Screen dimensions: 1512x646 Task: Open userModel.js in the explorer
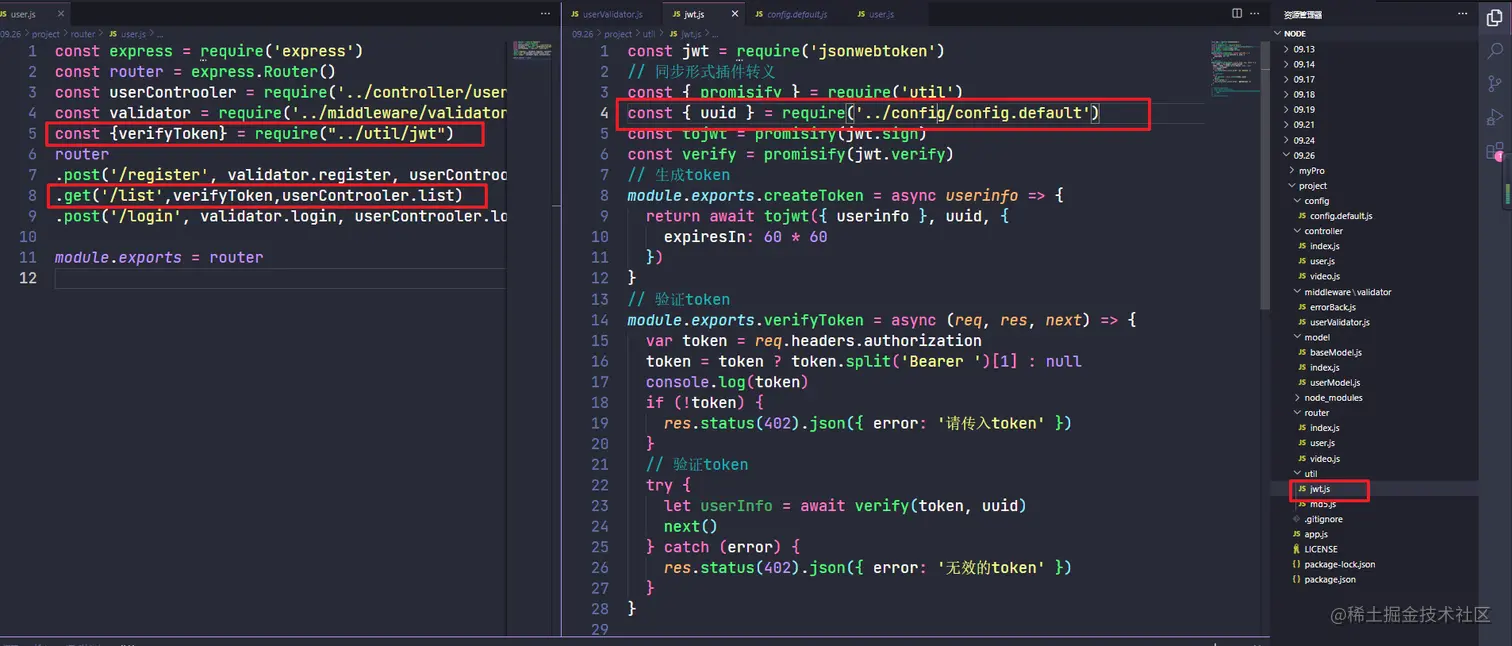pyautogui.click(x=1334, y=383)
